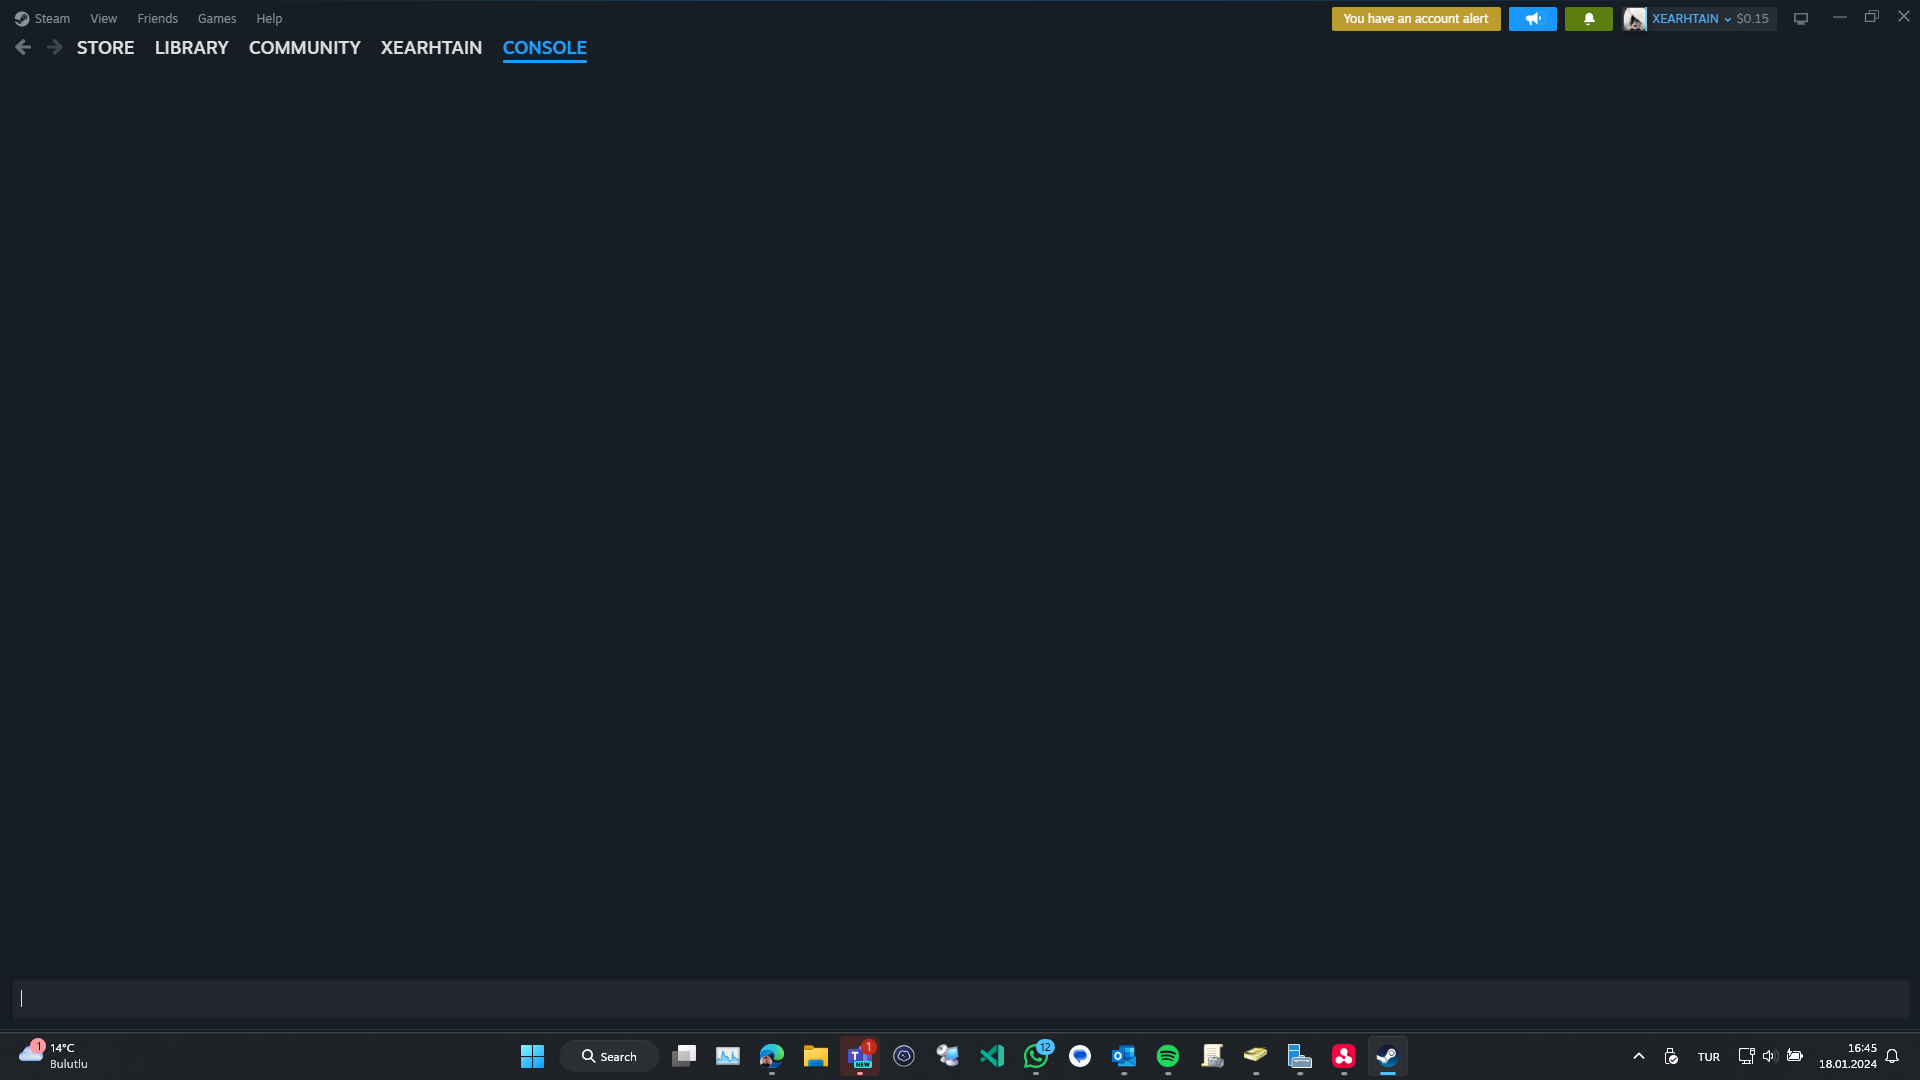
Task: Open the green notifications bell
Action: tap(1588, 19)
